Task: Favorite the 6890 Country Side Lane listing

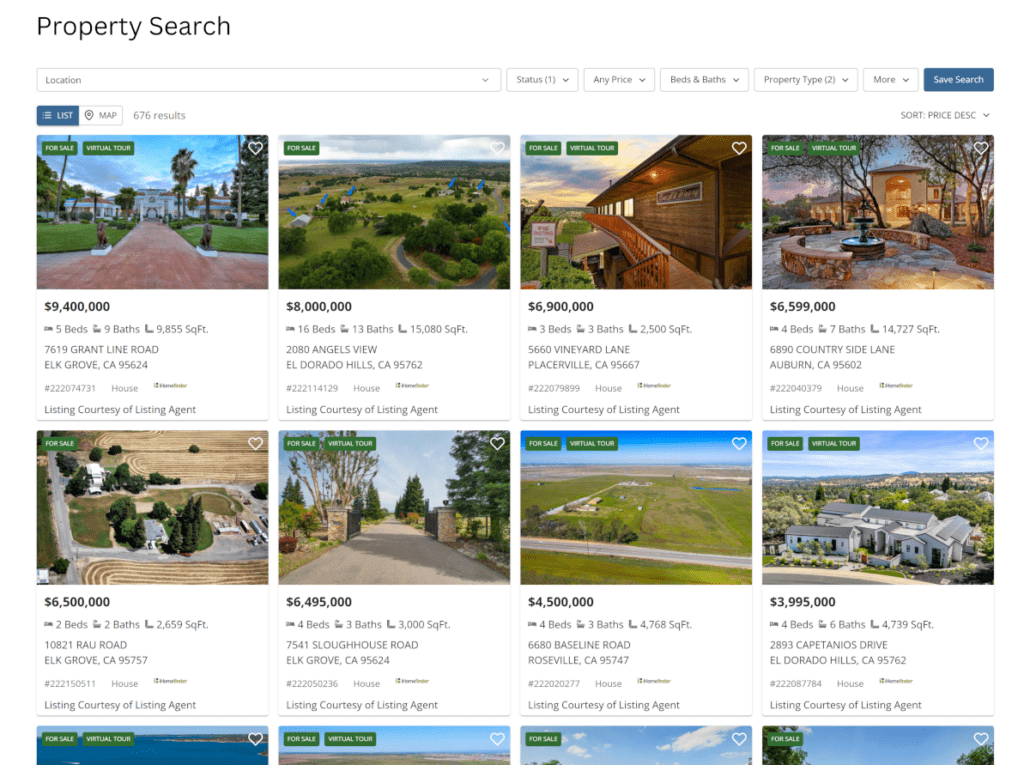Action: (x=981, y=148)
